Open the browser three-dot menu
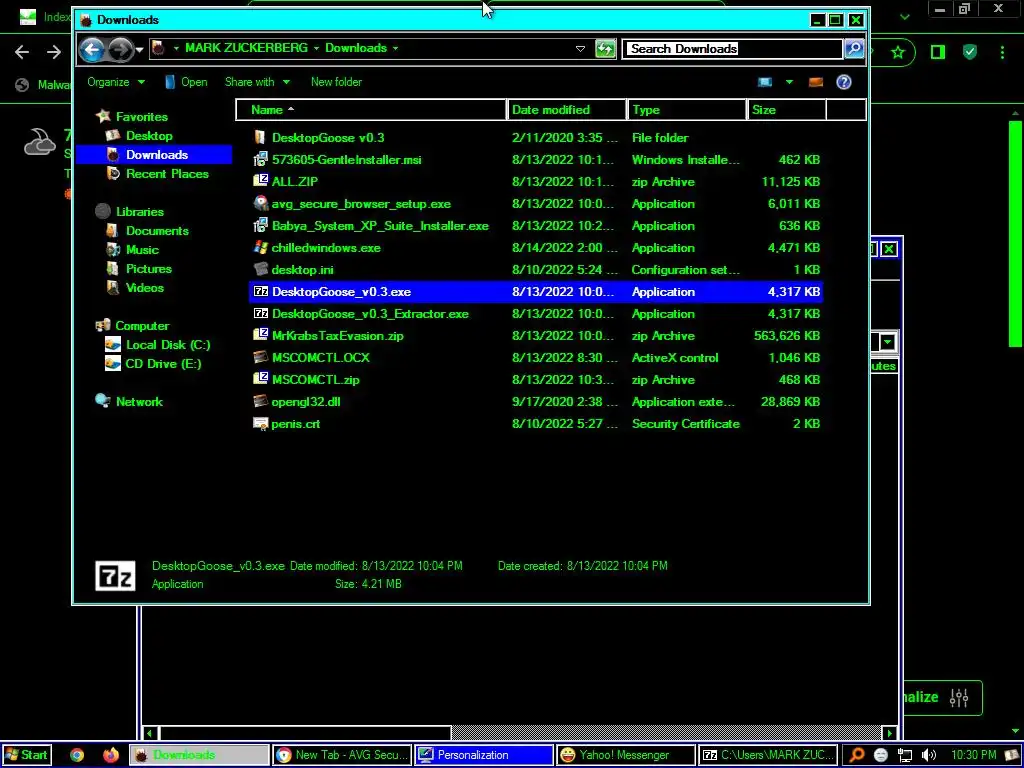The height and width of the screenshot is (768, 1024). 1002,52
